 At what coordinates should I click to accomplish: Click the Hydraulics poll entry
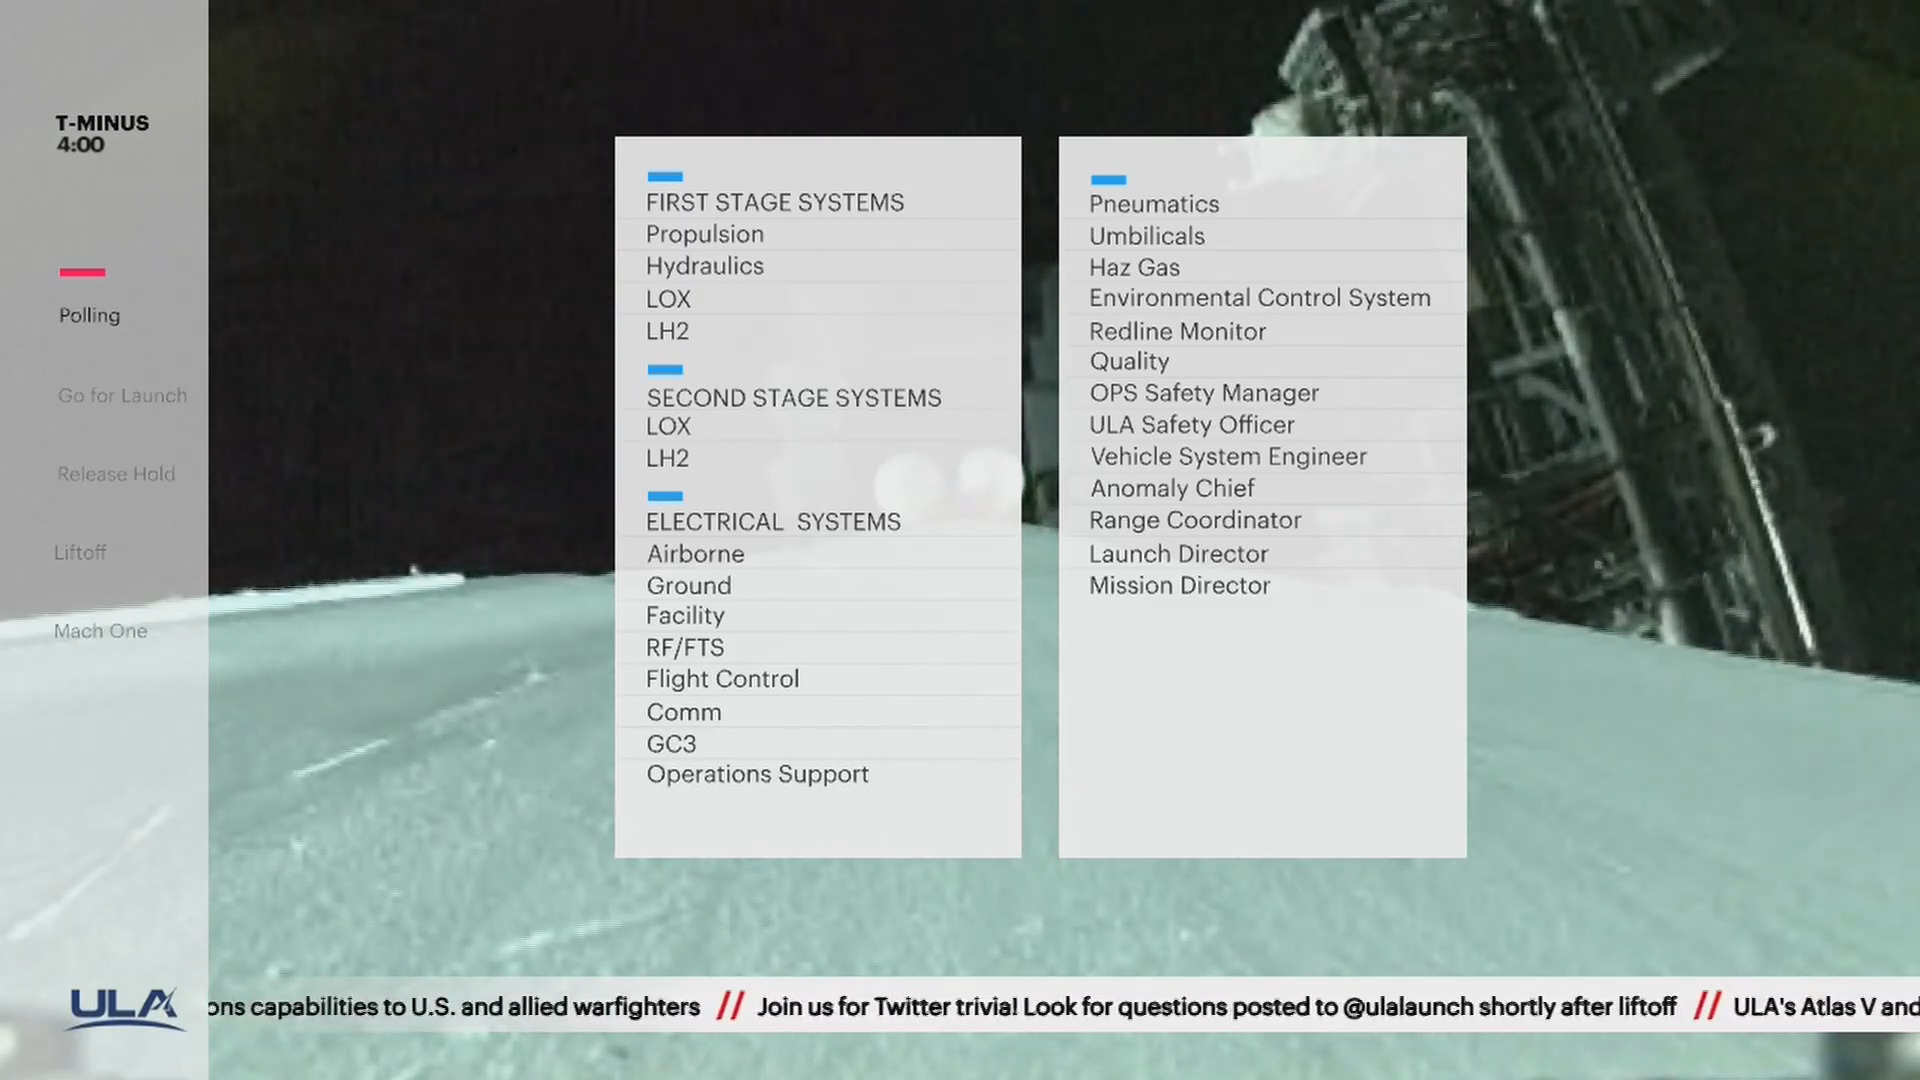point(704,266)
